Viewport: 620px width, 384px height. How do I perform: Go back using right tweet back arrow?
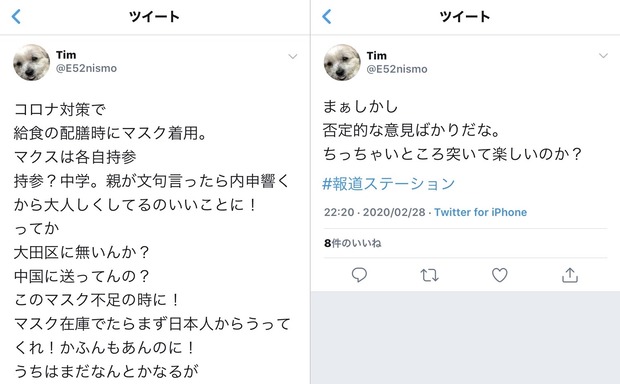click(x=327, y=17)
